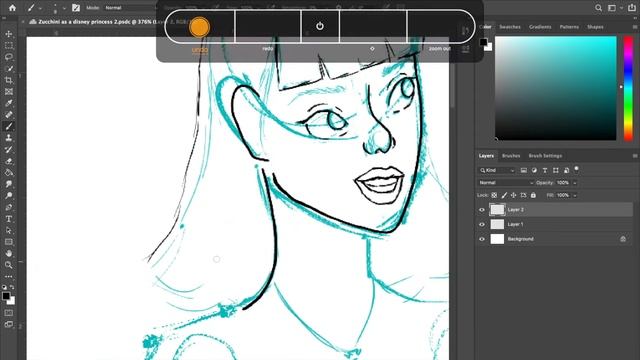The height and width of the screenshot is (360, 640).
Task: Select the Smudge tool
Action: tap(9, 184)
